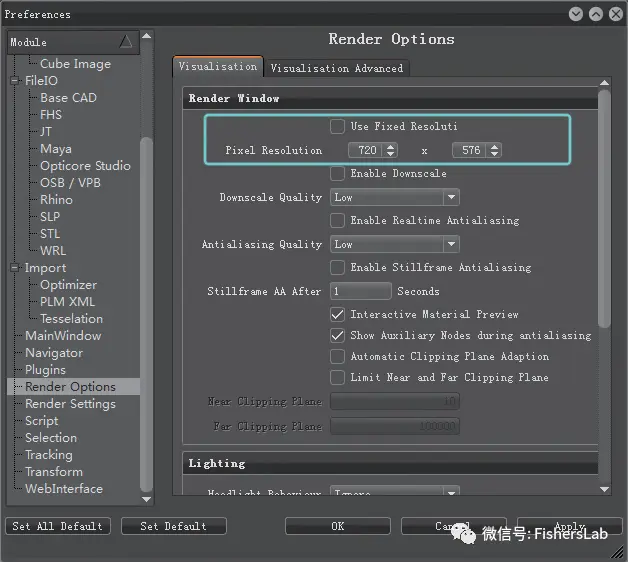628x562 pixels.
Task: Click the pixel height field showing 576
Action: pos(471,150)
